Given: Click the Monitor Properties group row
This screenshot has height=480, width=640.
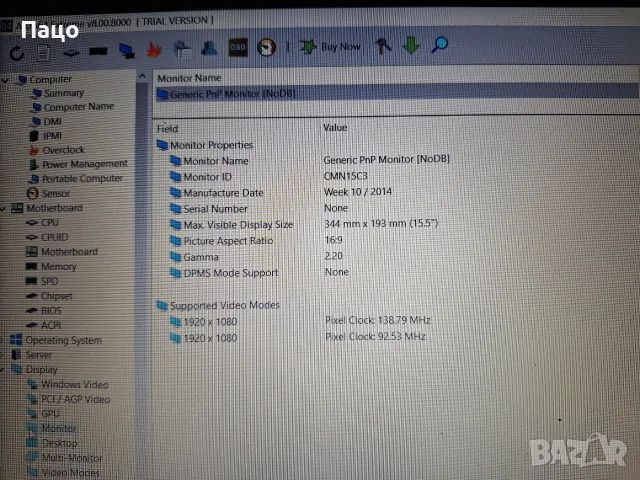Looking at the screenshot, I should [x=205, y=145].
